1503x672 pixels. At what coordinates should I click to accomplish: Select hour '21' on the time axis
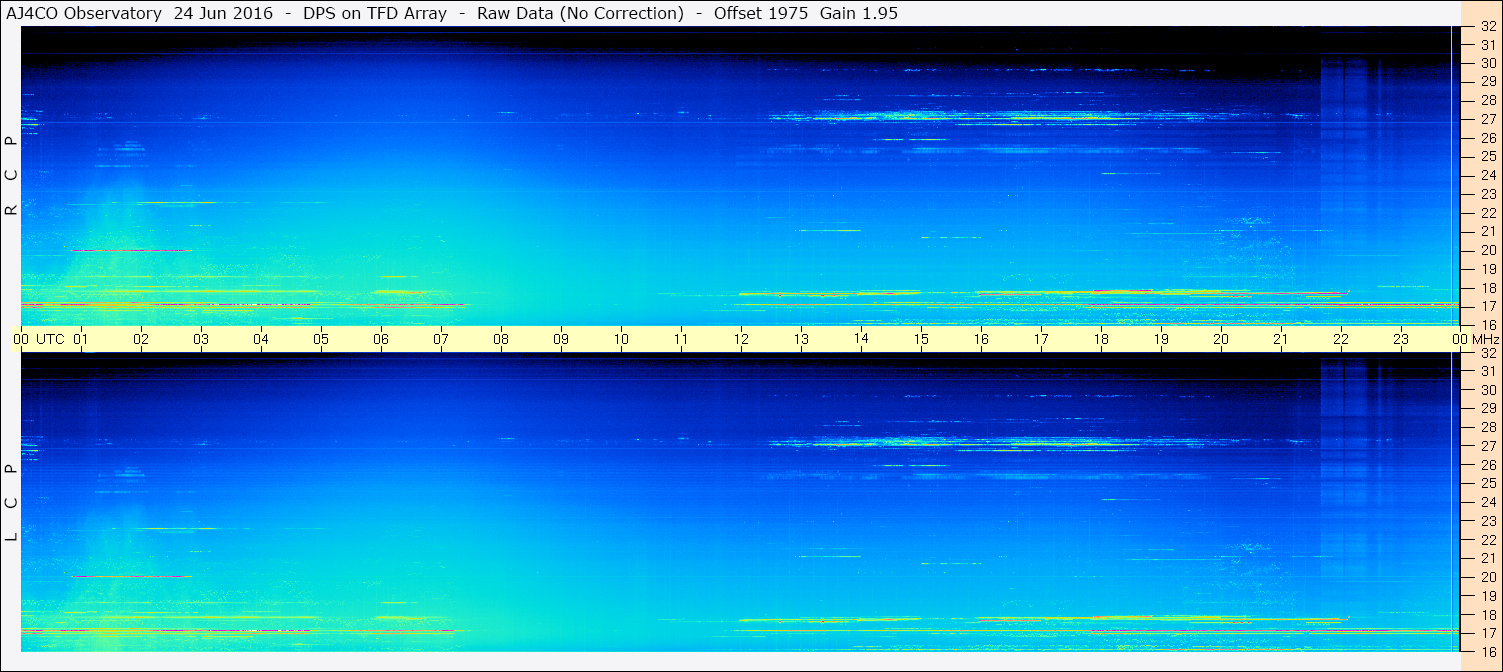(x=1281, y=339)
